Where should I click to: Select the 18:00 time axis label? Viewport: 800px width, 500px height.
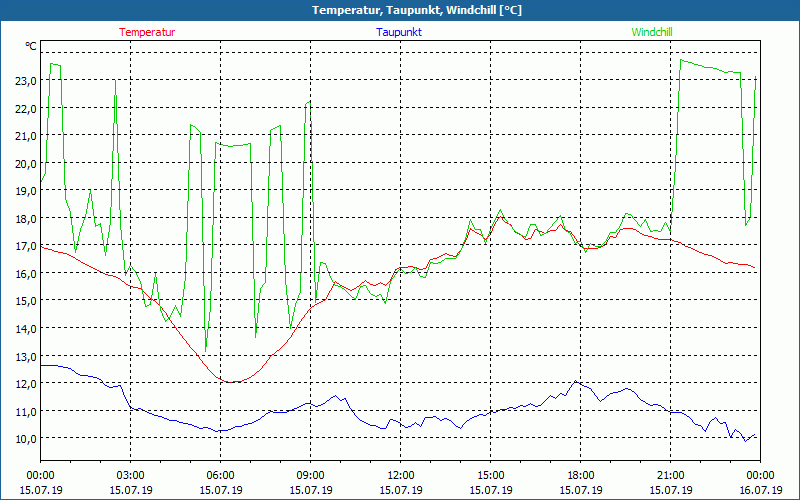(581, 475)
